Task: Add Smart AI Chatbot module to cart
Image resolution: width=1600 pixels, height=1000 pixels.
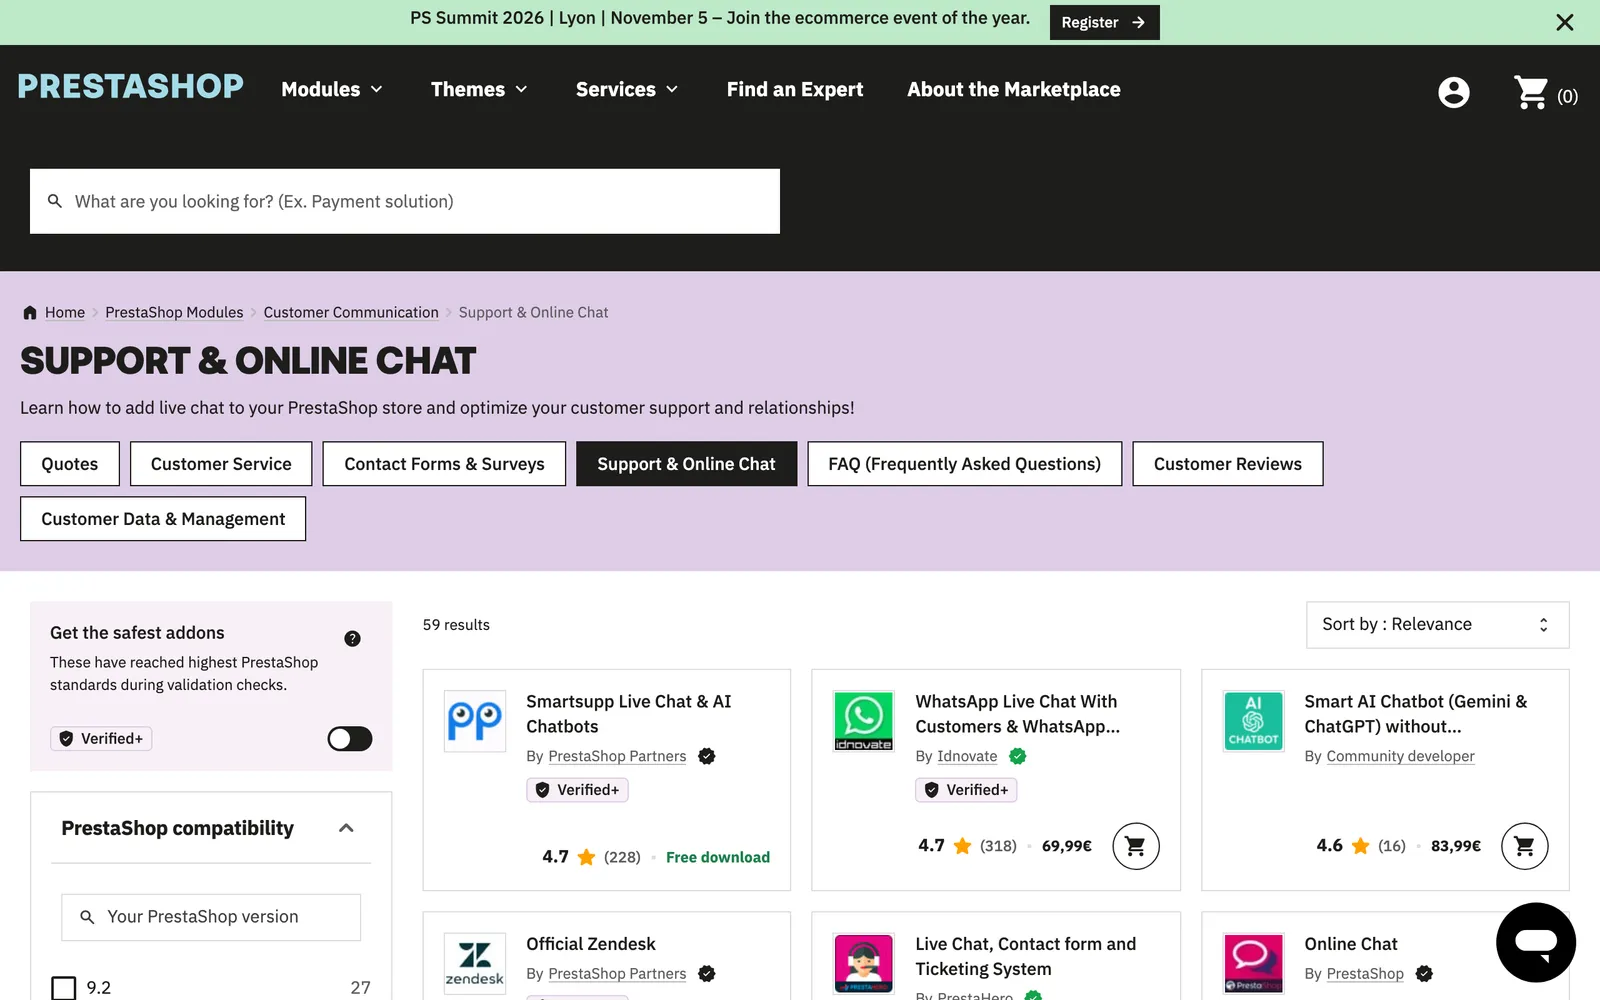Action: [1524, 846]
